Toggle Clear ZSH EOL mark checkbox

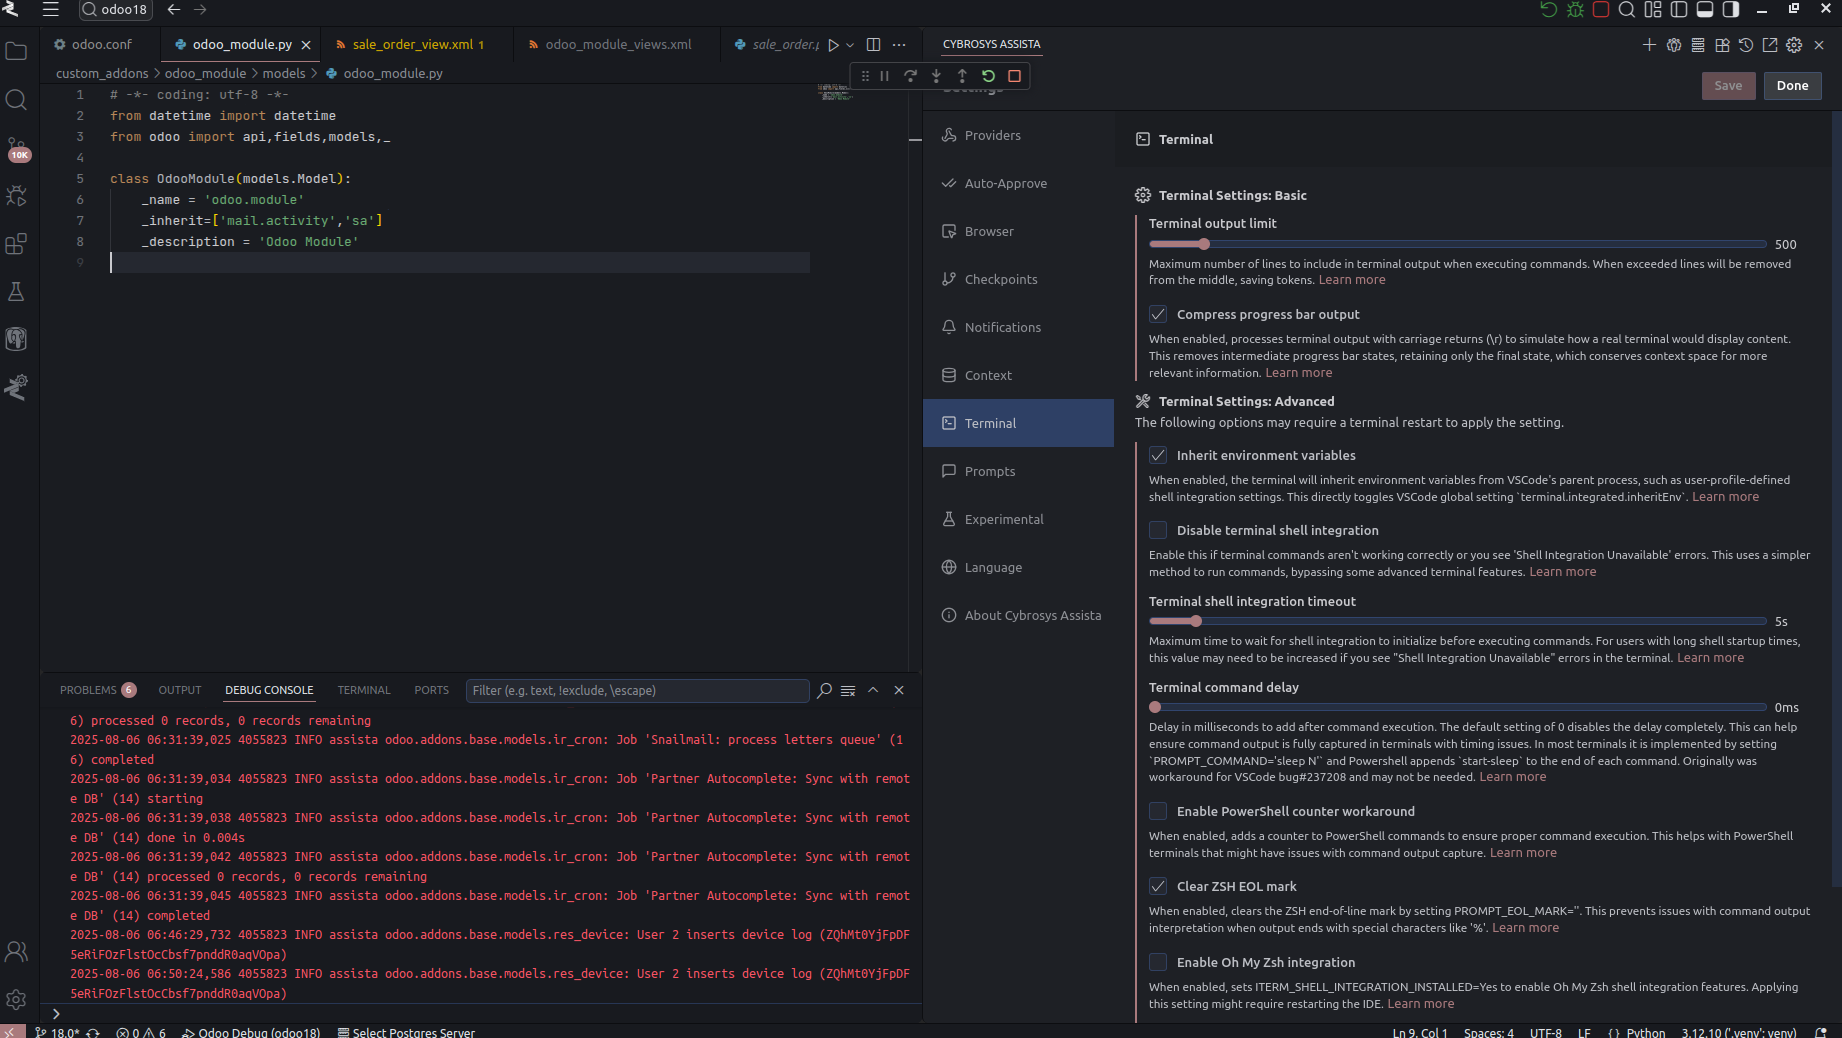(1158, 886)
